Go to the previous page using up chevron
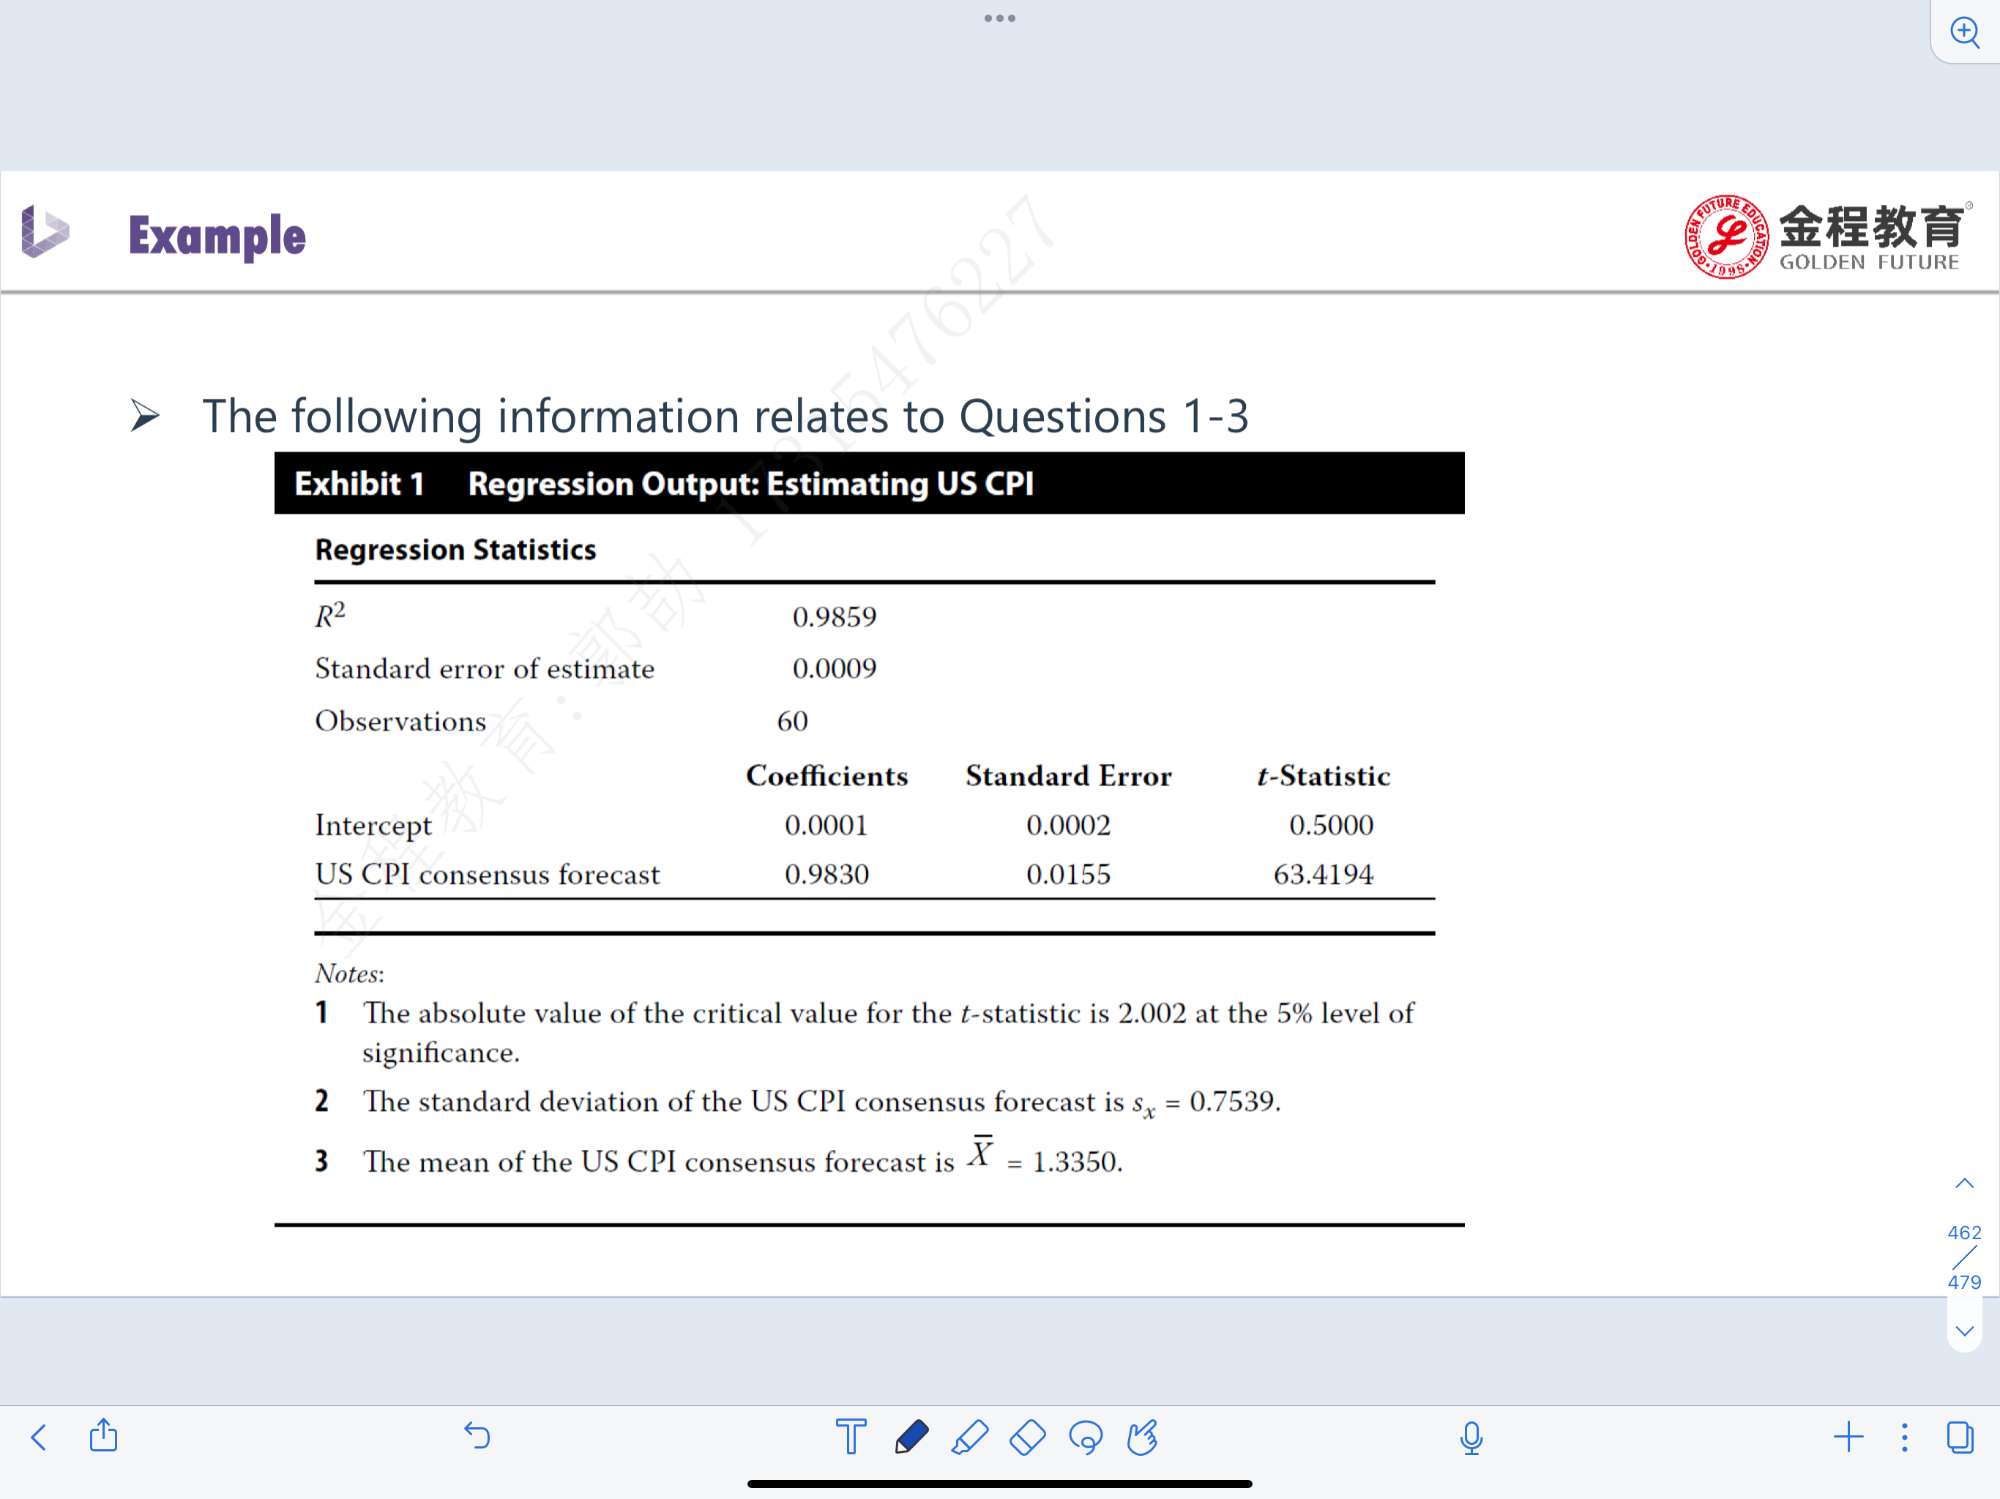 (x=1964, y=1184)
